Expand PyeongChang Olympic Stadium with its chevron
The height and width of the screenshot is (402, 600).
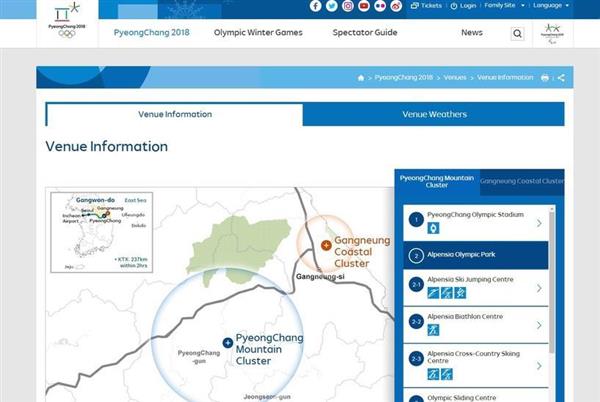pyautogui.click(x=539, y=223)
